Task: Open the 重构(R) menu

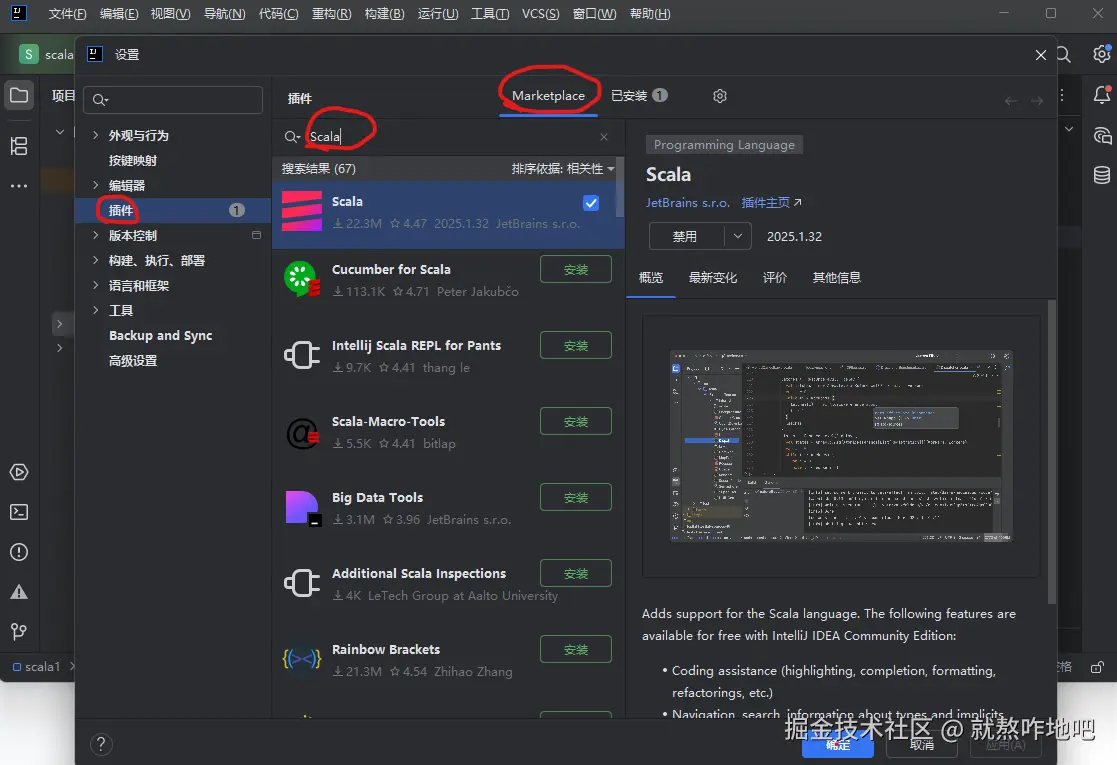Action: (331, 14)
